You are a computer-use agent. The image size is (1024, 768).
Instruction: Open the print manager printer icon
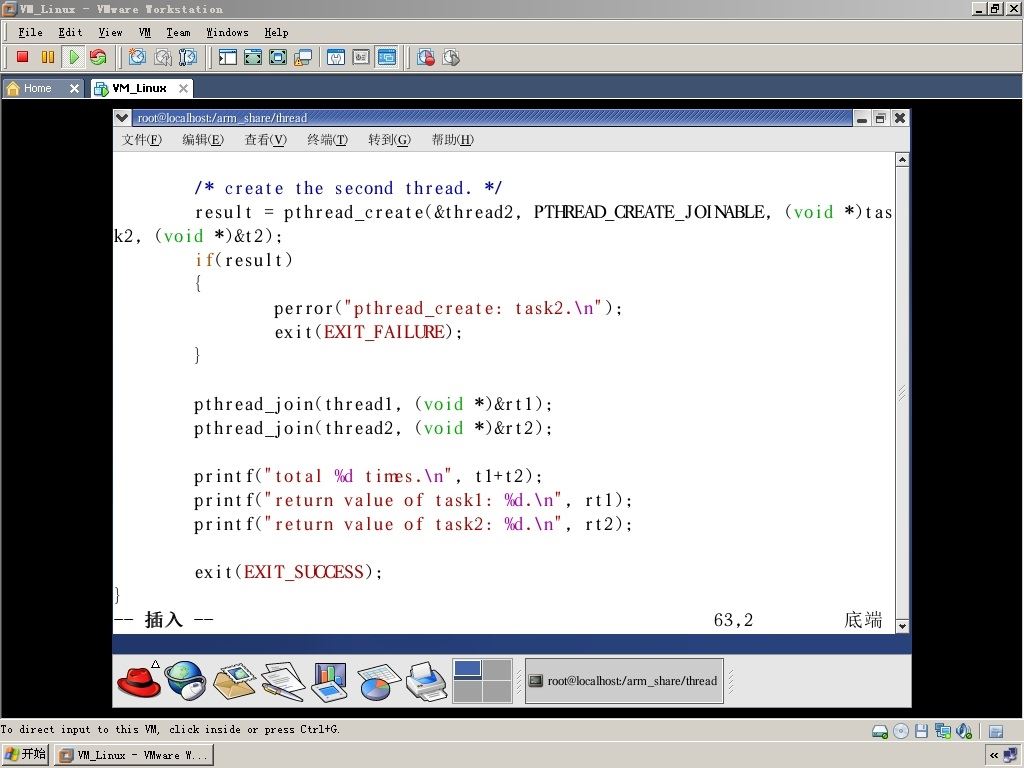pyautogui.click(x=426, y=681)
